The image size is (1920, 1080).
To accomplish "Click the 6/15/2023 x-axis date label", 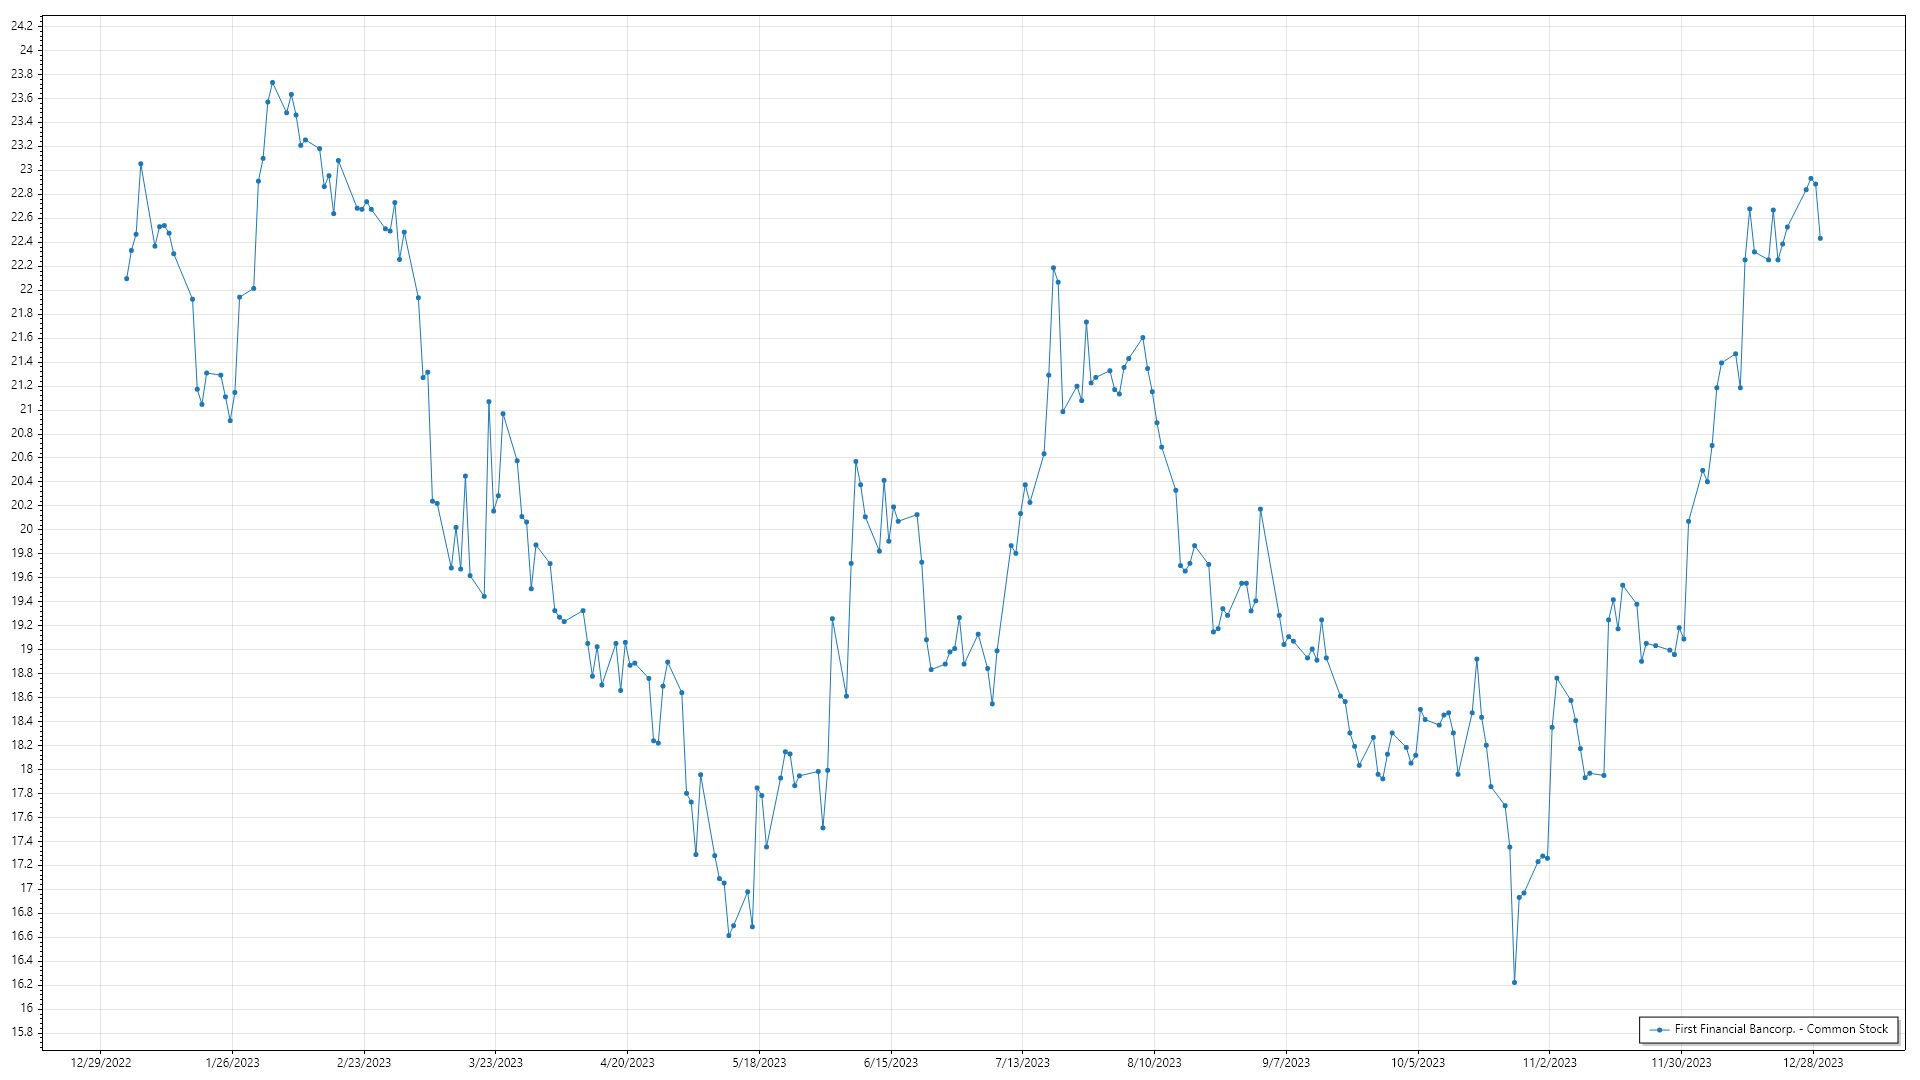I will pos(890,1063).
